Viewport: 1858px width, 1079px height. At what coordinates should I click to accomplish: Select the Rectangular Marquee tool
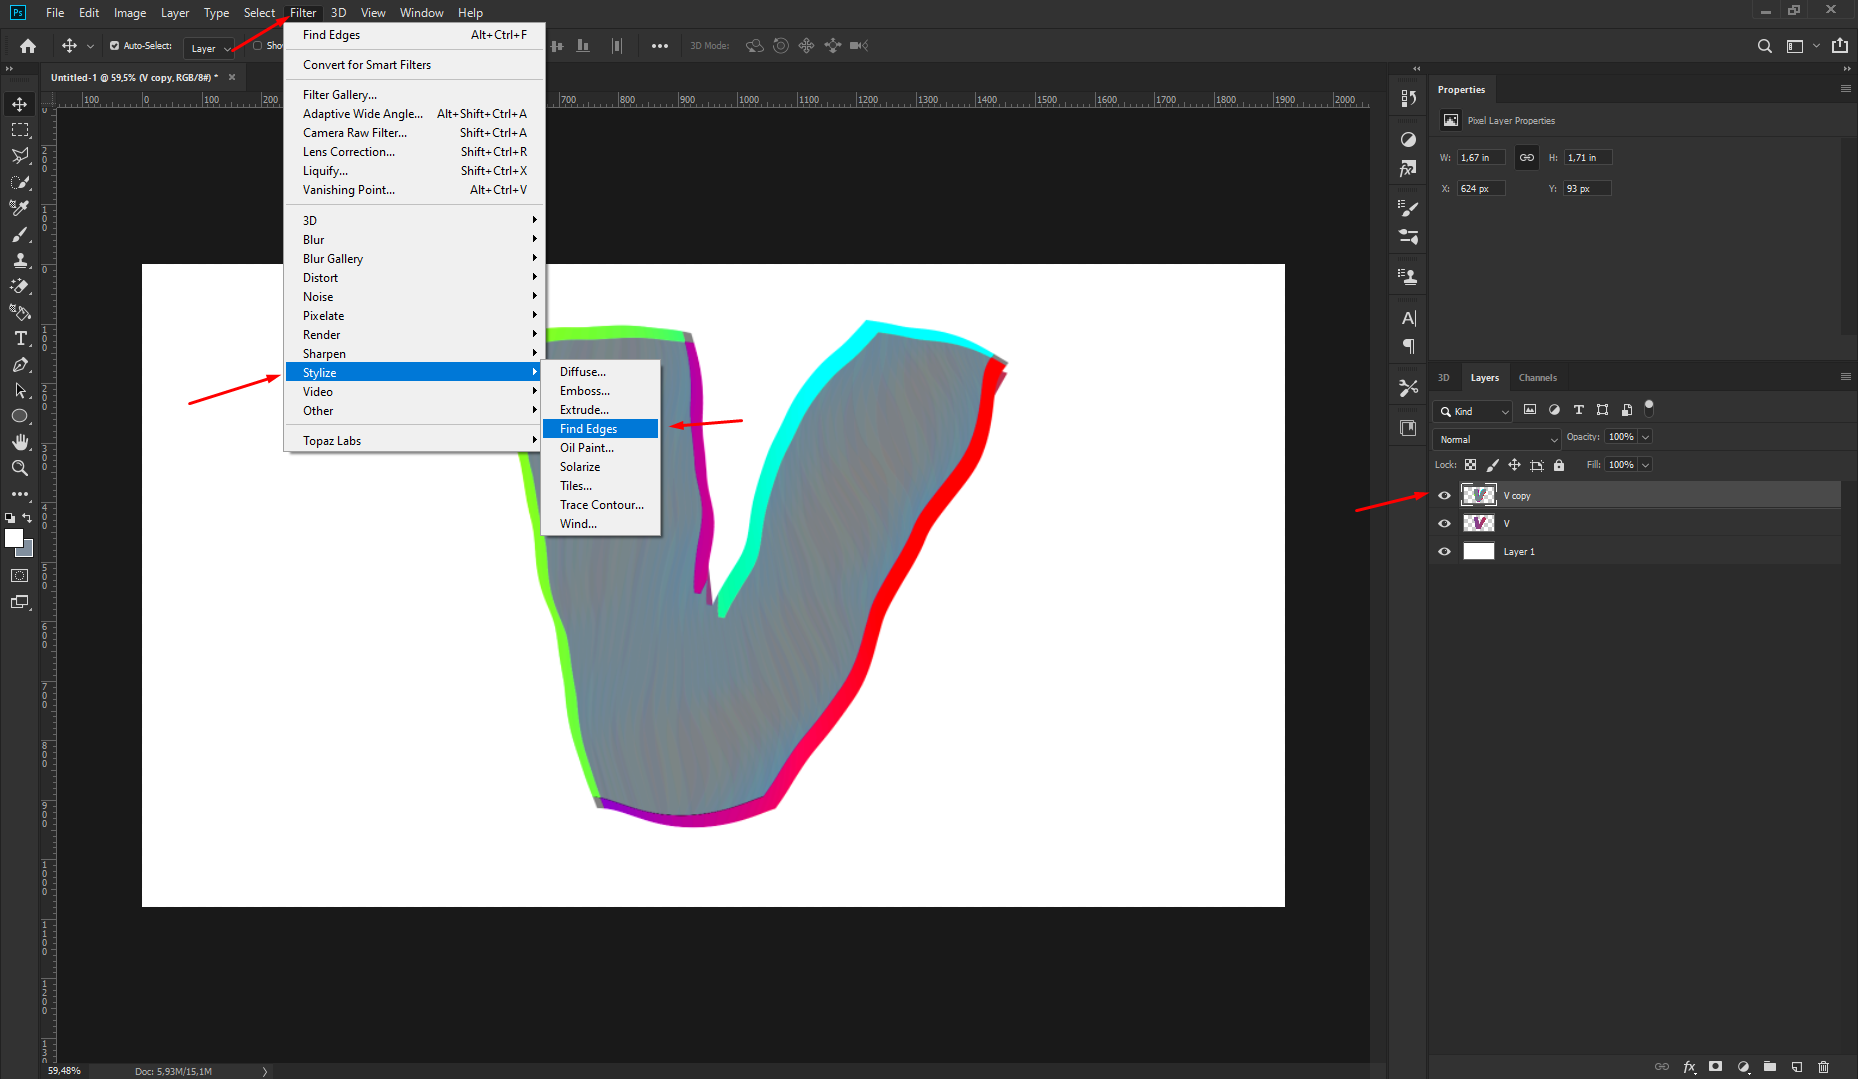(19, 130)
